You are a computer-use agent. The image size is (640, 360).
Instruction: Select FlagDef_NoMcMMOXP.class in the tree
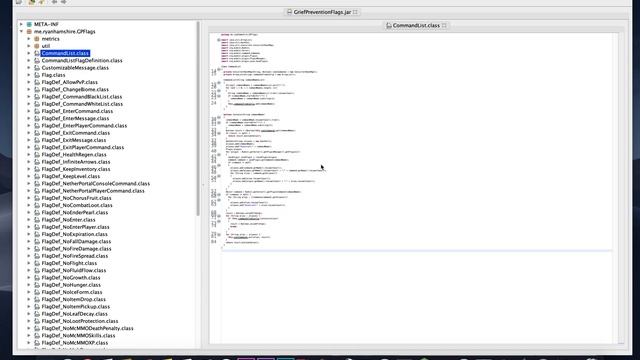coord(75,343)
